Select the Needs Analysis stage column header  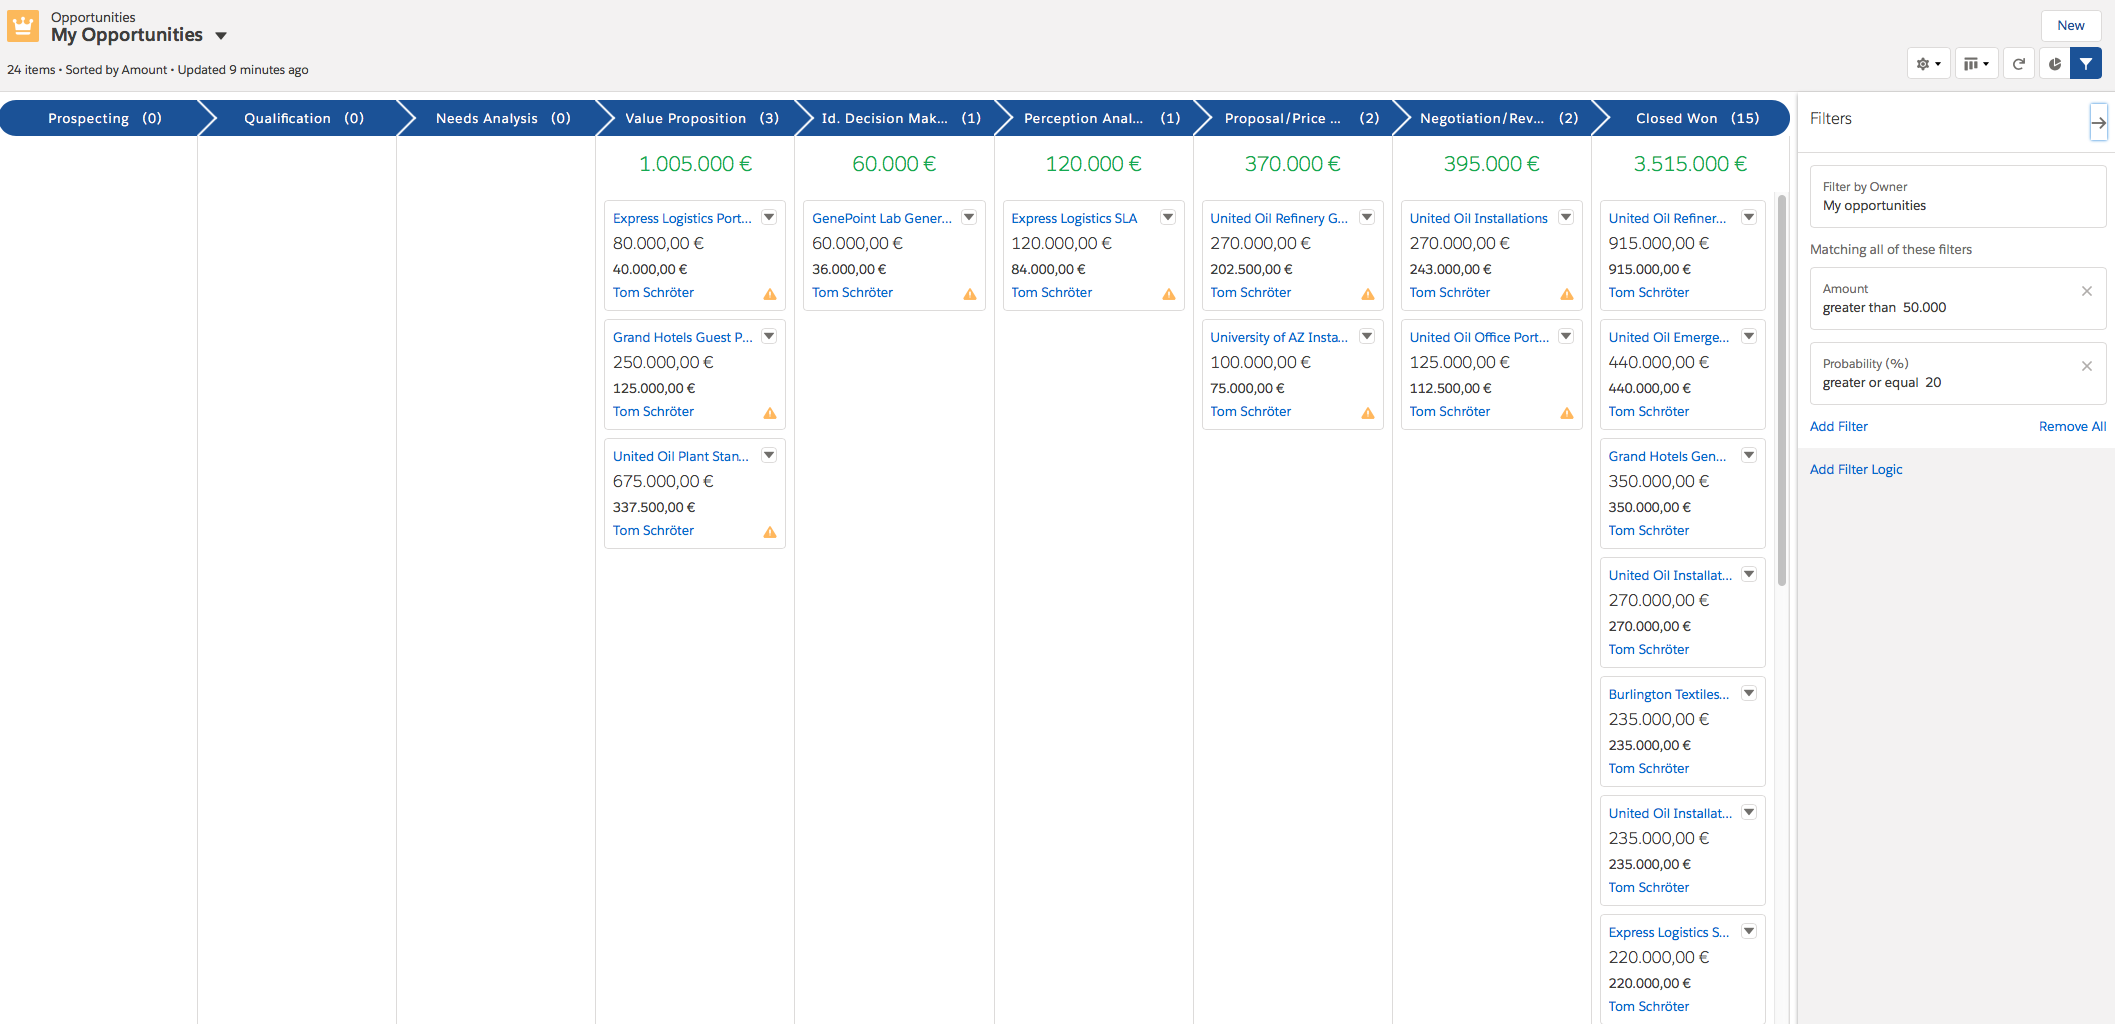pos(503,118)
